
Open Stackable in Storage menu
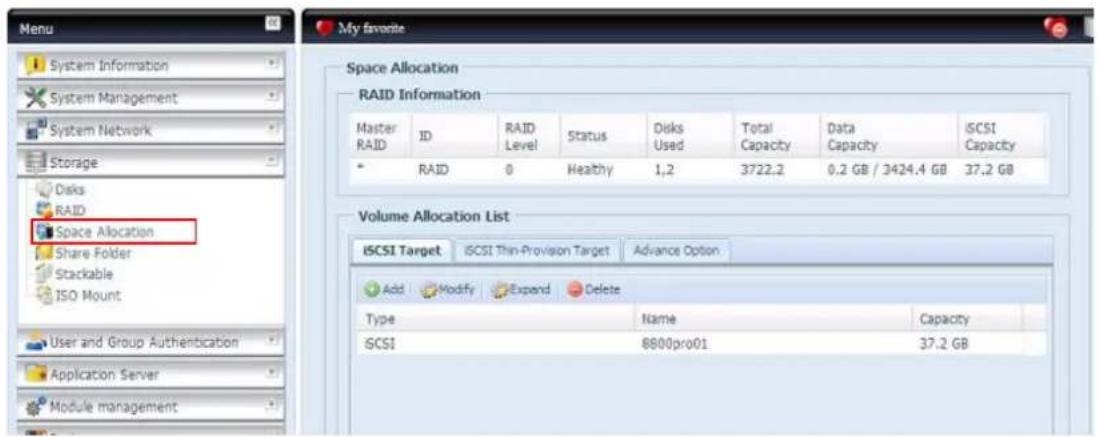click(x=83, y=274)
